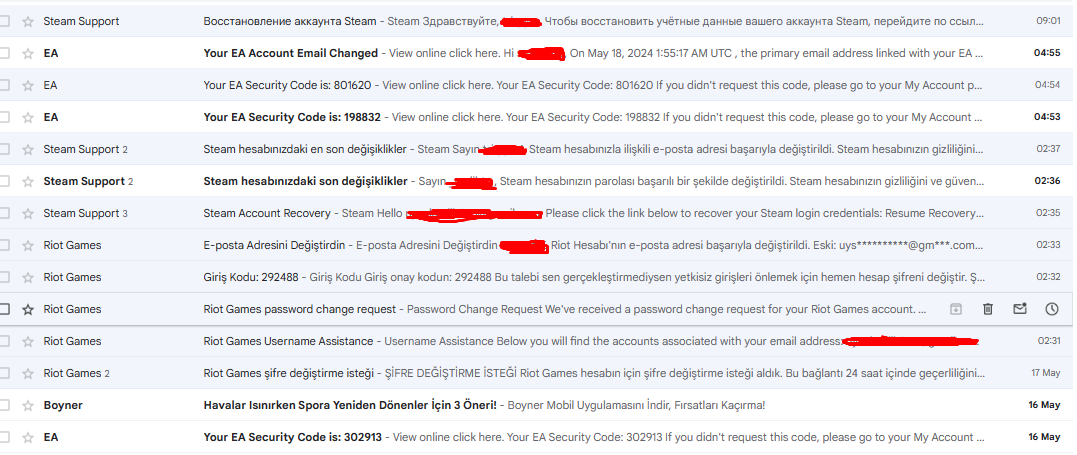Open the 'Your EA Account Email Changed' email

[x=290, y=53]
